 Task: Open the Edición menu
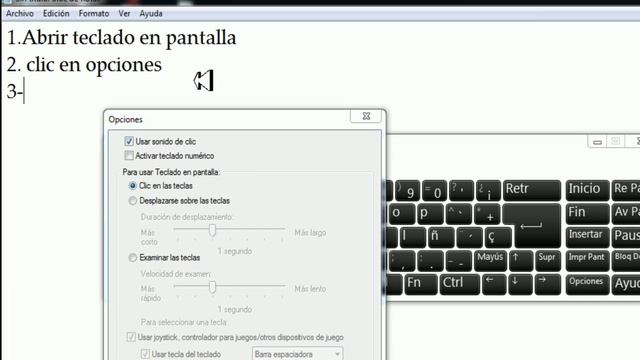(x=56, y=13)
